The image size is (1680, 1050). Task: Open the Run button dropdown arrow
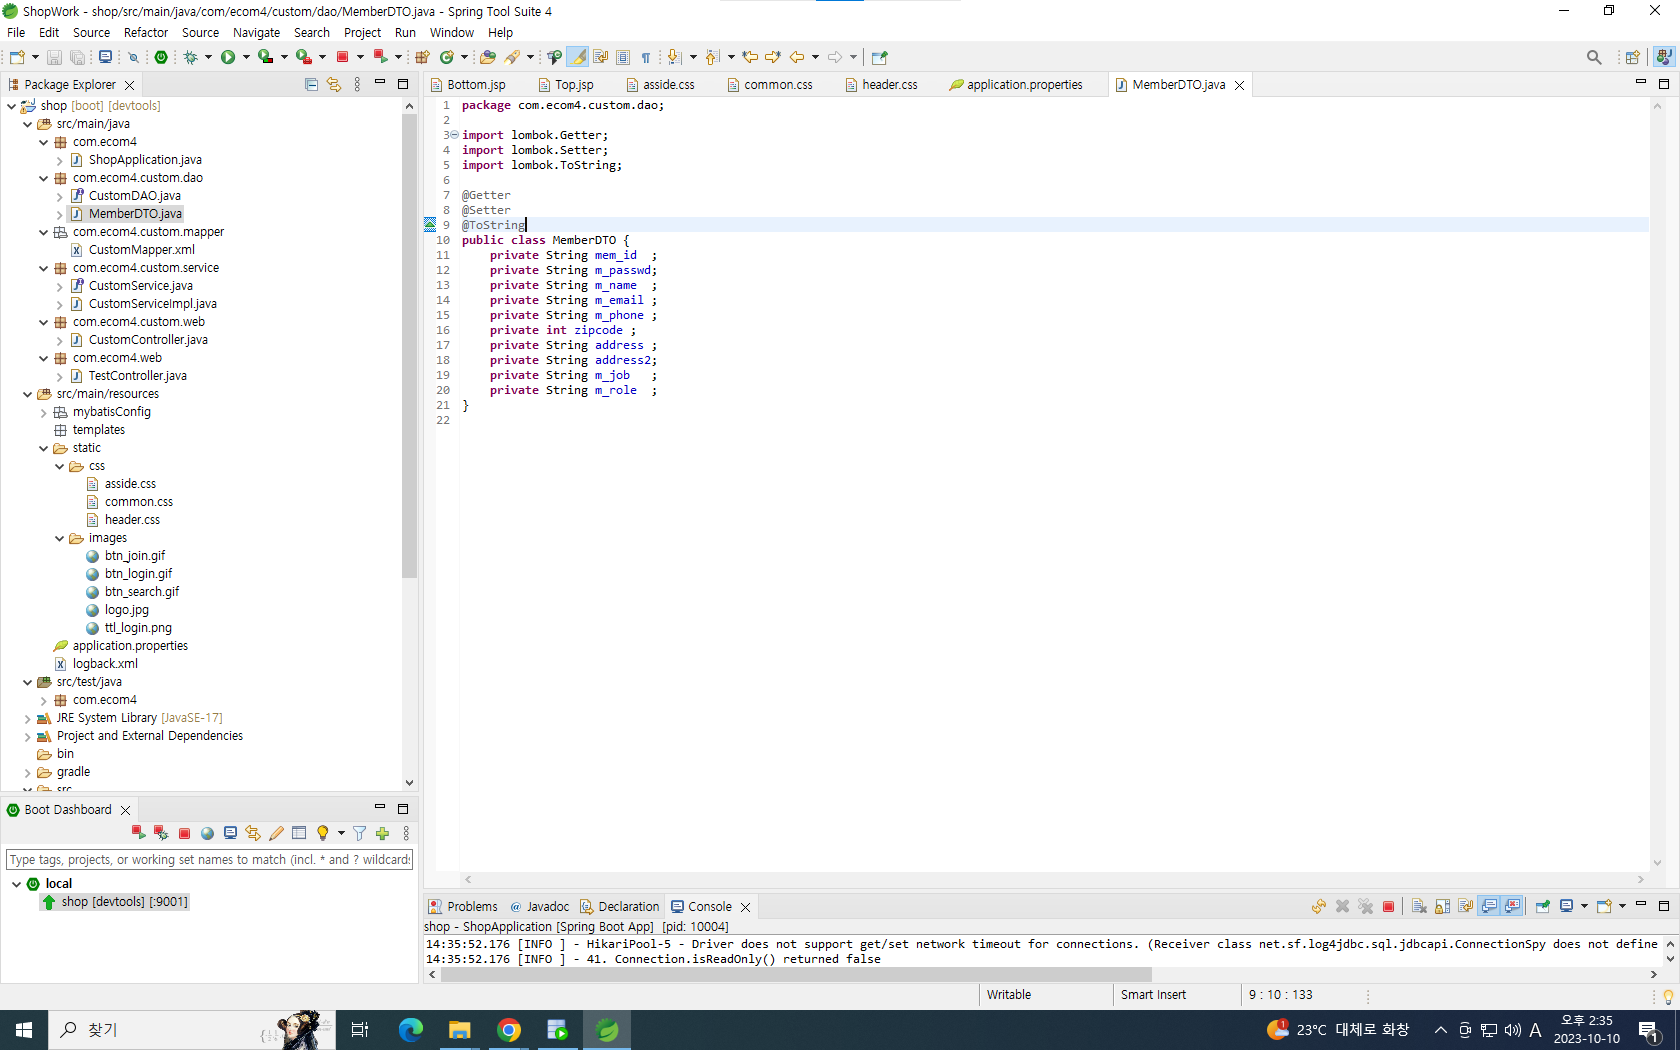[246, 57]
